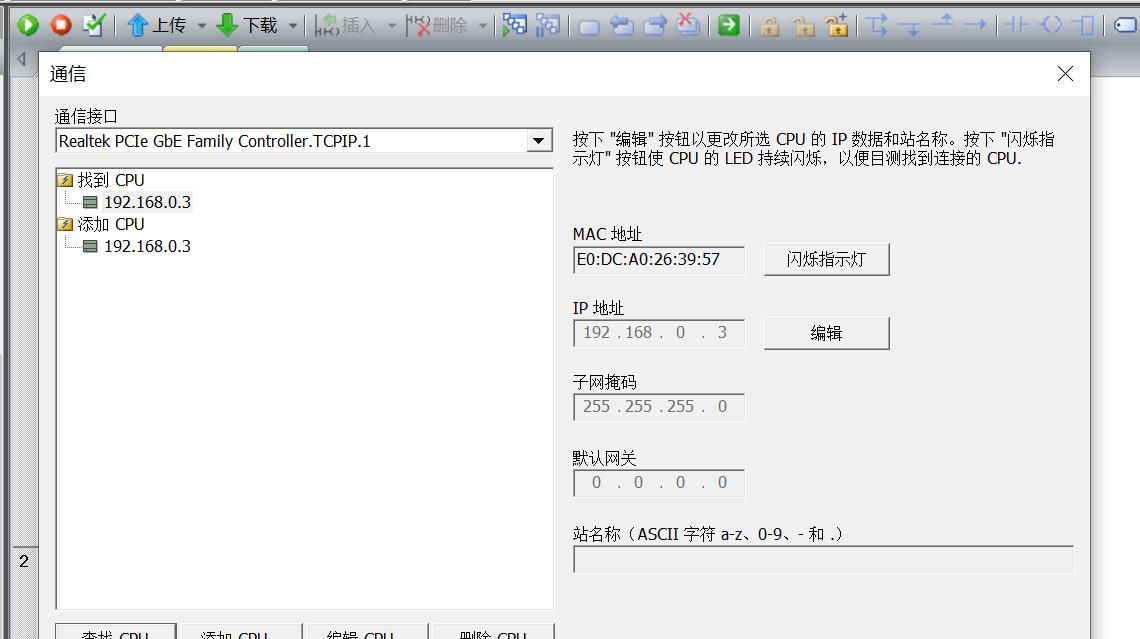Image resolution: width=1140 pixels, height=639 pixels.
Task: Select the program compile check icon
Action: coord(92,24)
